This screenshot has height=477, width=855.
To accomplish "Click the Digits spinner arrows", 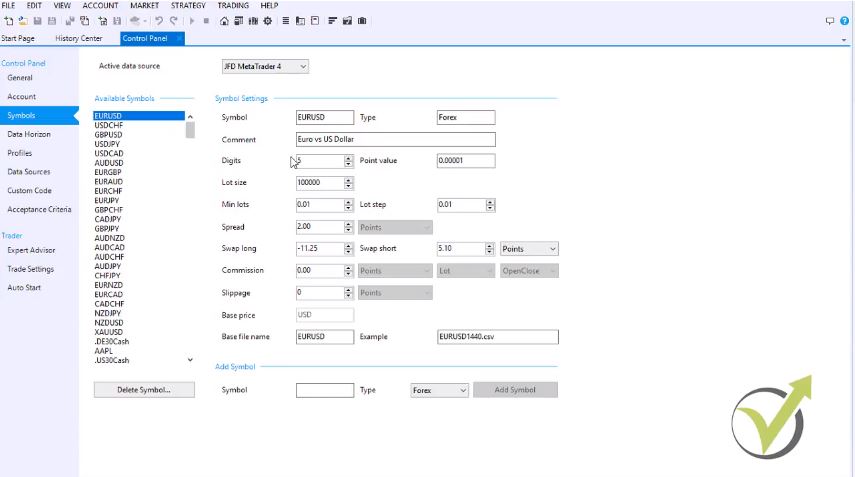I will click(348, 161).
